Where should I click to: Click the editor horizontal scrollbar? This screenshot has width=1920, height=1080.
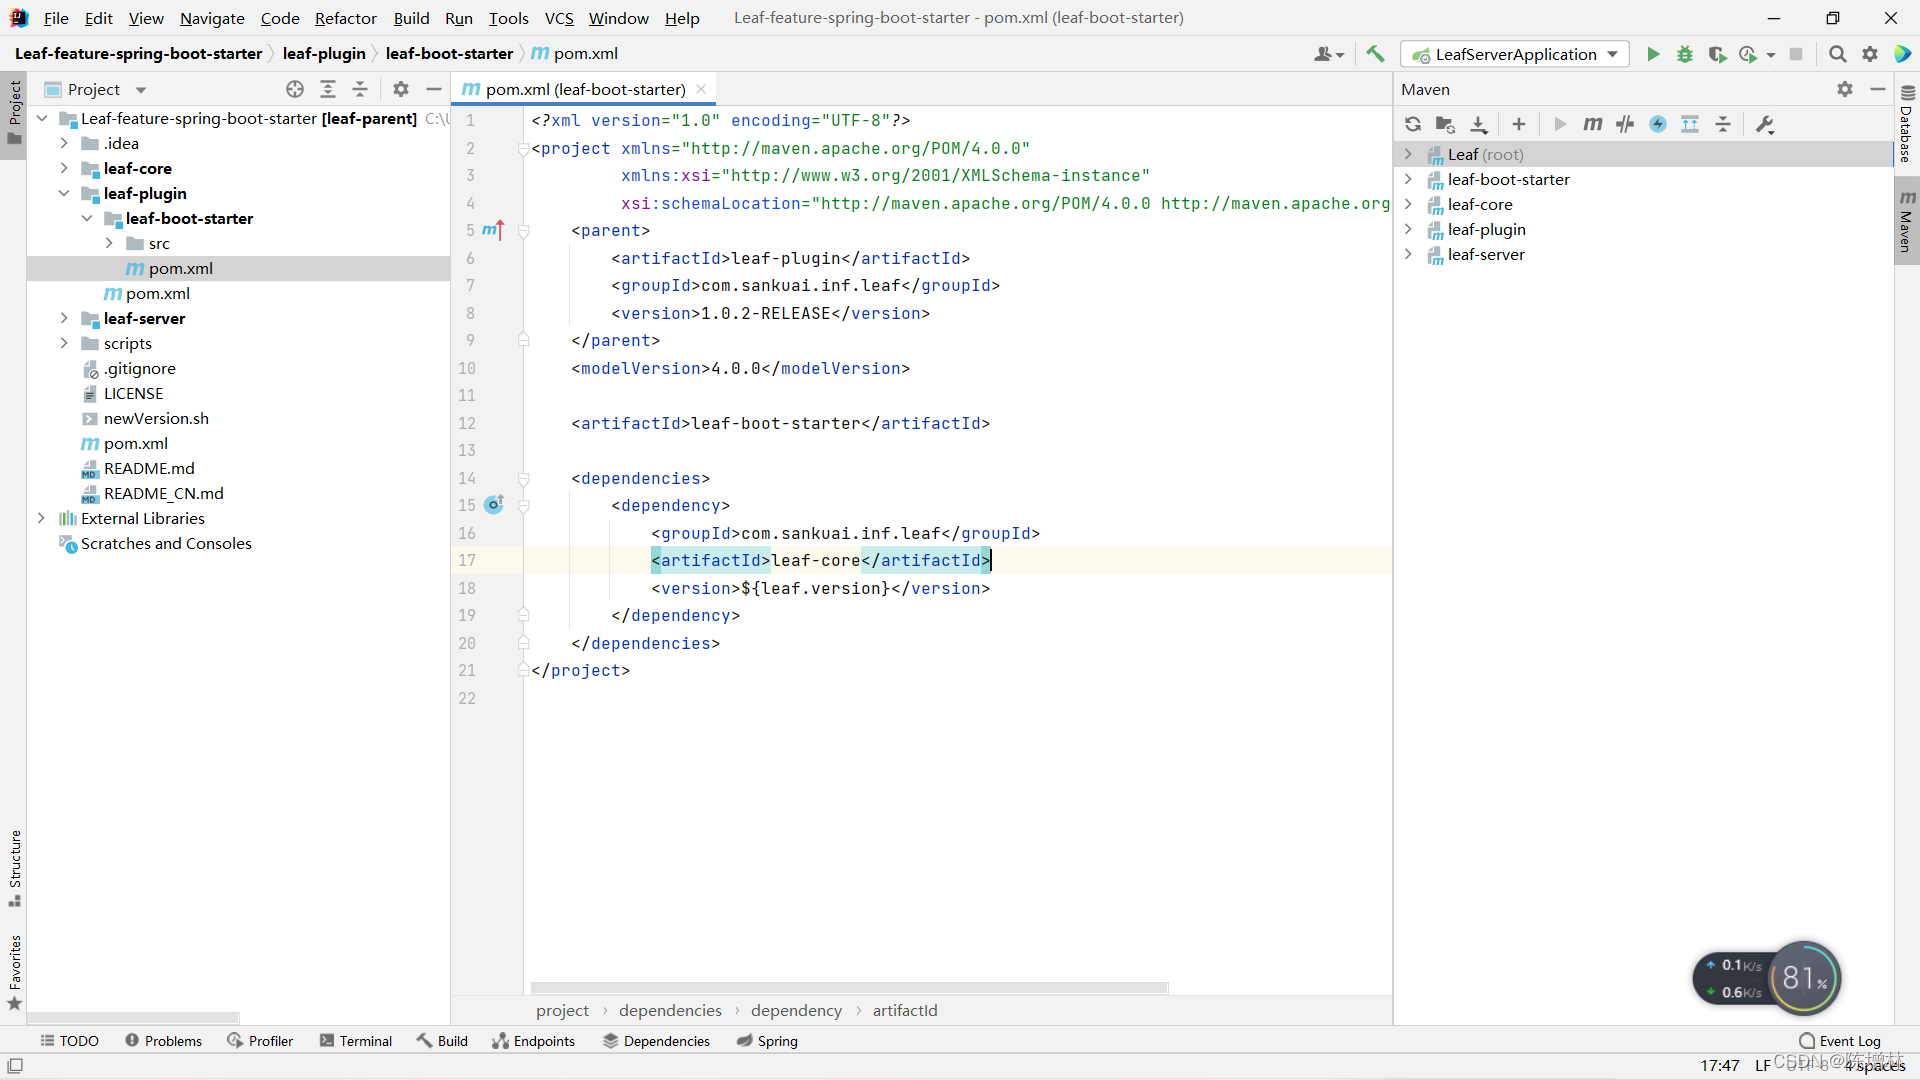click(849, 988)
